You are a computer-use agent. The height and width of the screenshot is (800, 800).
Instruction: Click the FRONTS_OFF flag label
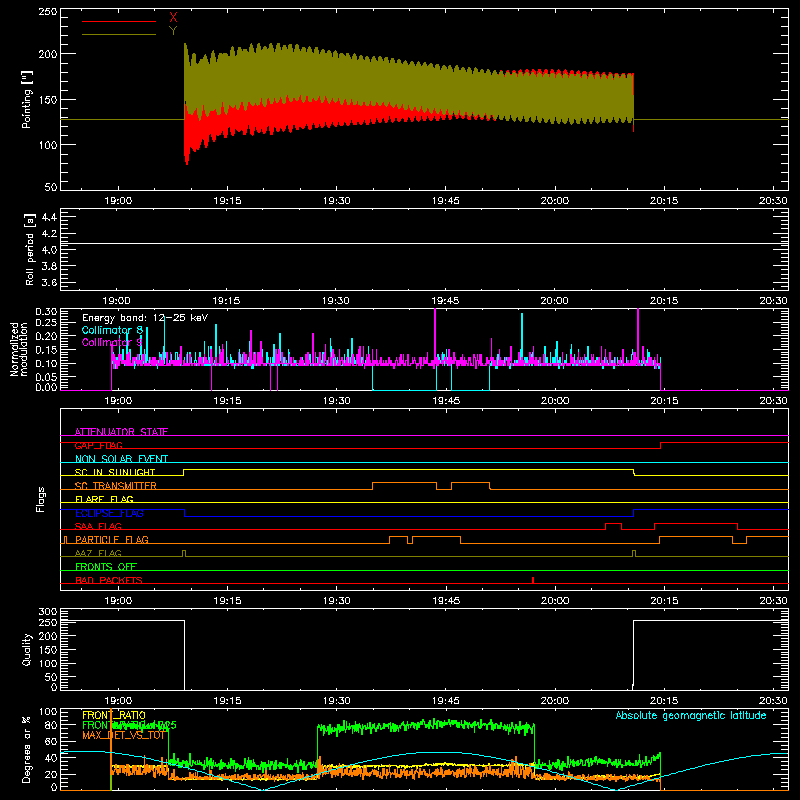point(106,567)
